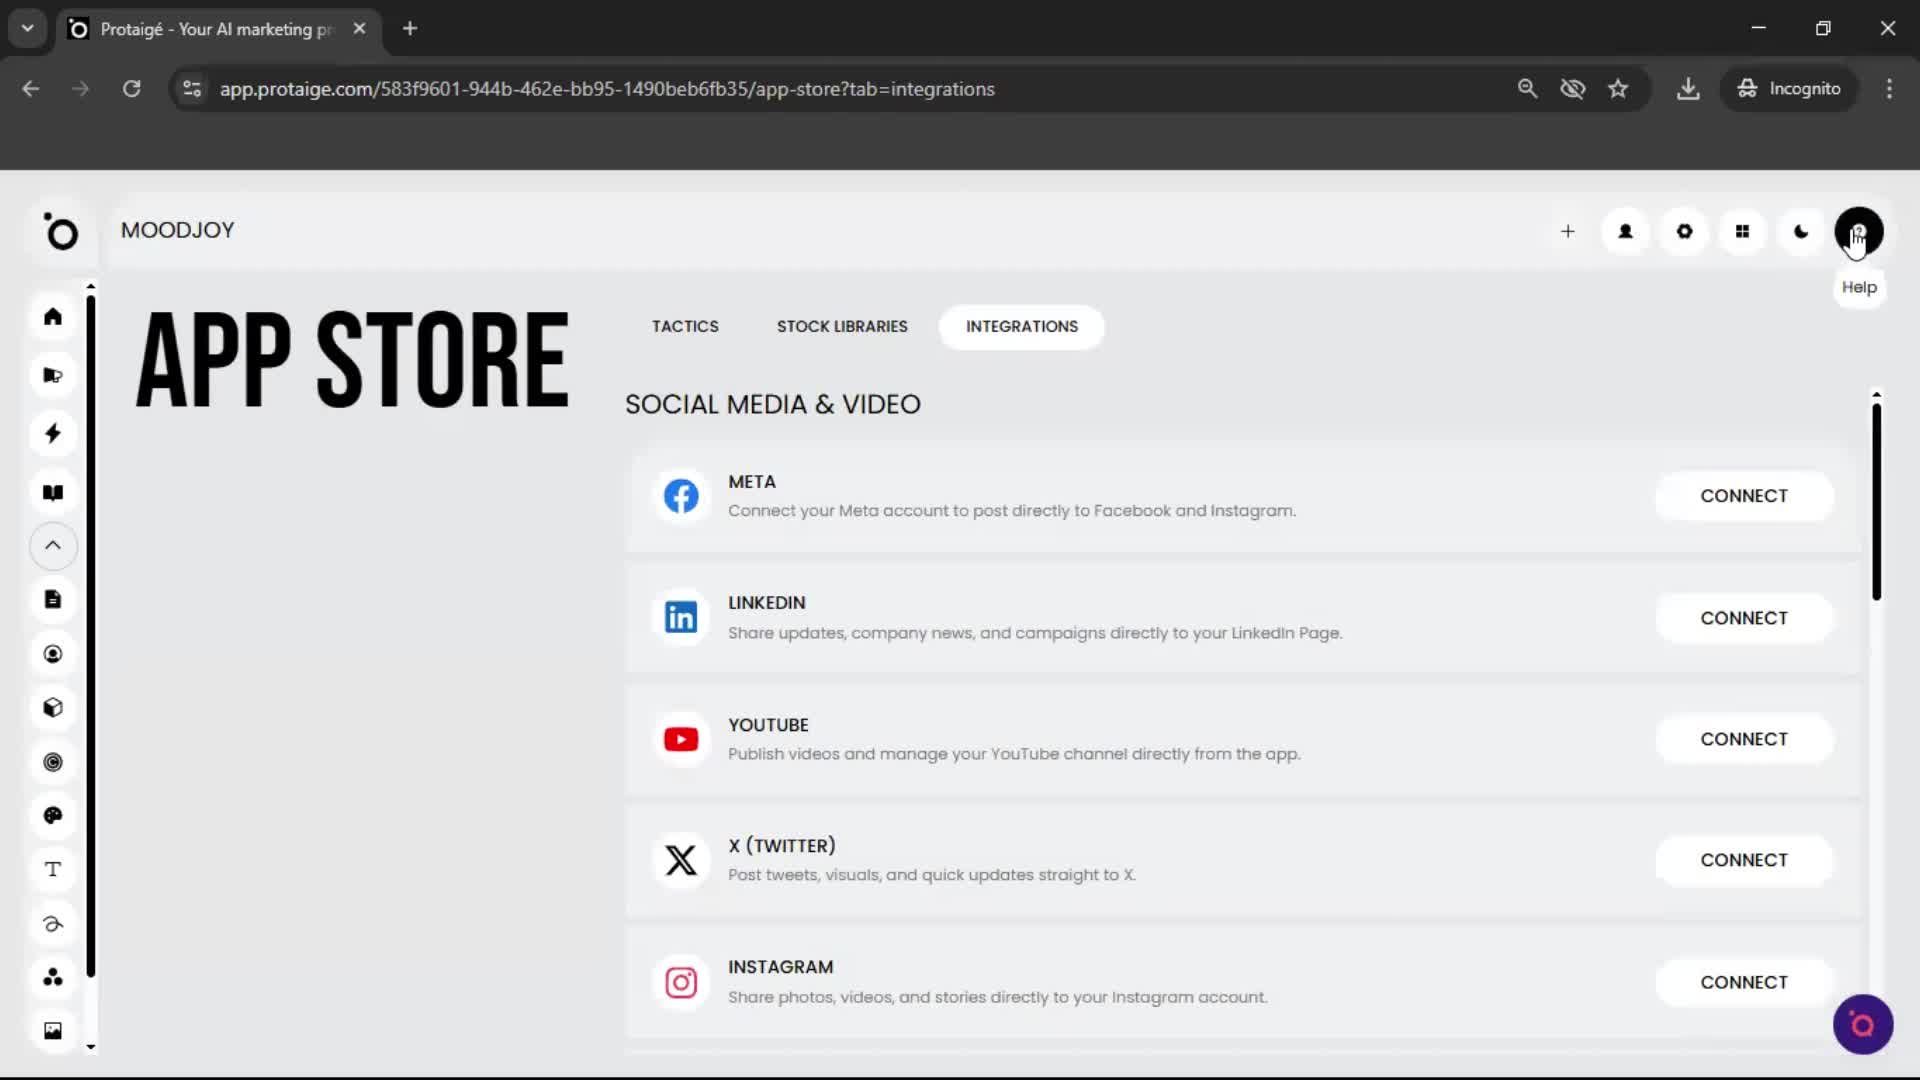The width and height of the screenshot is (1920, 1080).
Task: Click the 3D cube sidebar icon
Action: point(53,708)
